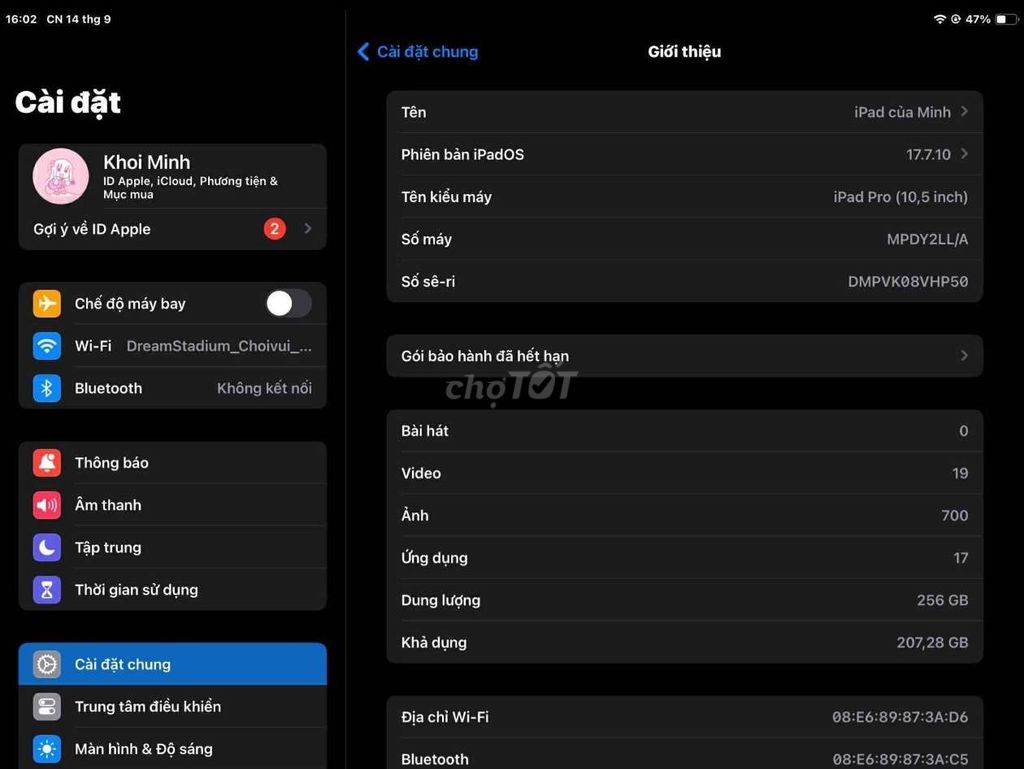Tap model name iPad Pro (10,5 inch)
Viewport: 1024px width, 769px height.
point(900,196)
